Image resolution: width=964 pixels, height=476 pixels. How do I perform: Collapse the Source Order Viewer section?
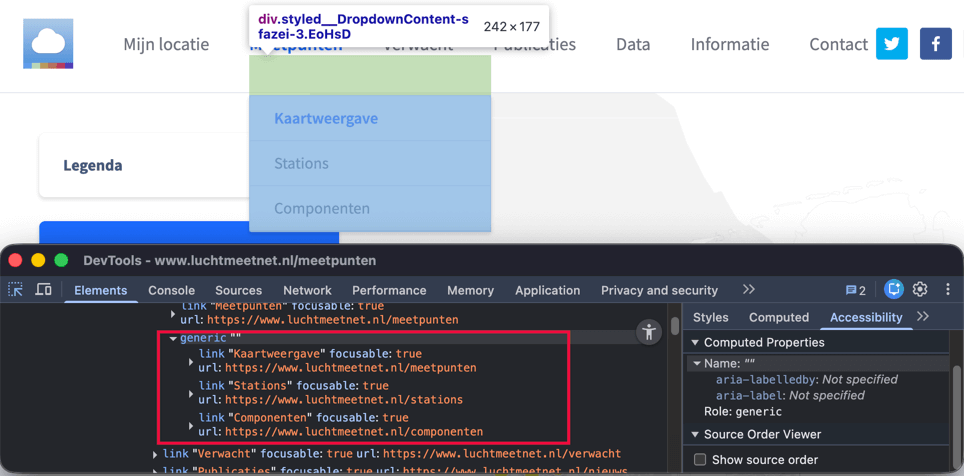696,435
